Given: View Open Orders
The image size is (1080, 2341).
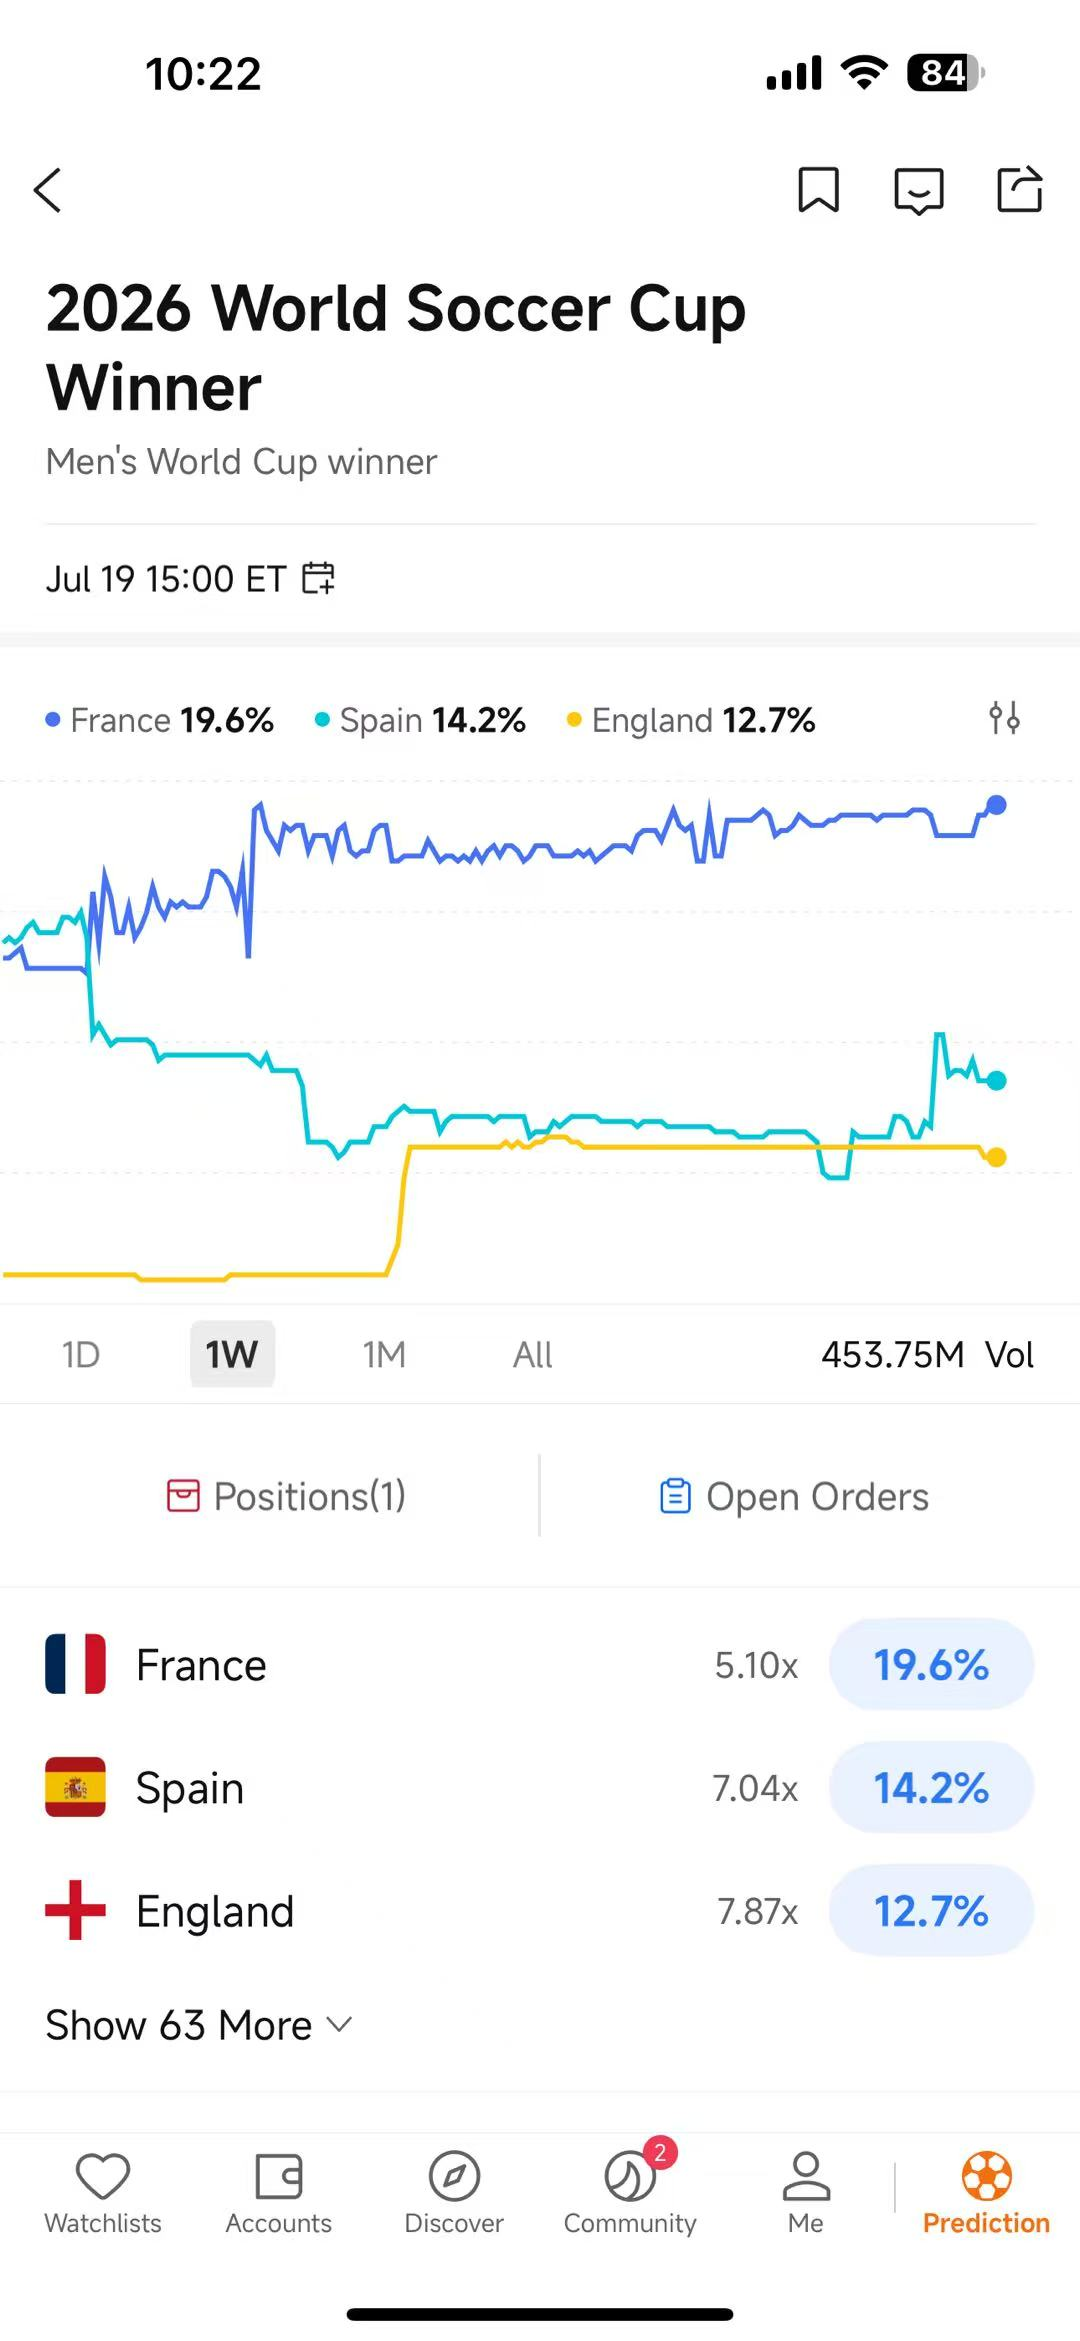Looking at the screenshot, I should coord(794,1497).
